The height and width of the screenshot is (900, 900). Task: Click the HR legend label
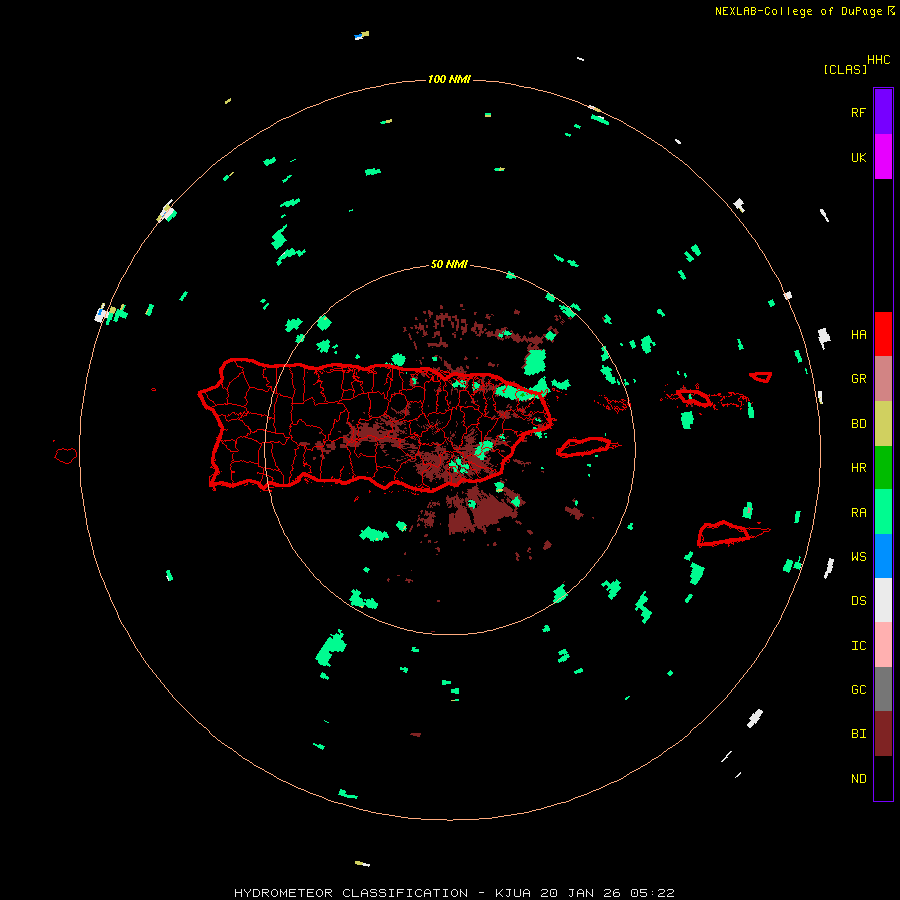pyautogui.click(x=859, y=468)
